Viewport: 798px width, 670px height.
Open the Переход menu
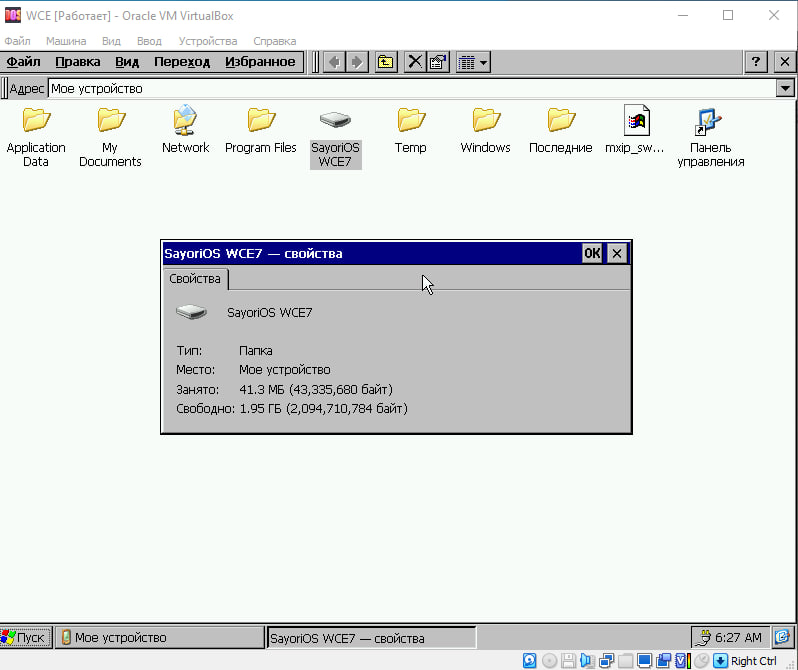pyautogui.click(x=182, y=62)
